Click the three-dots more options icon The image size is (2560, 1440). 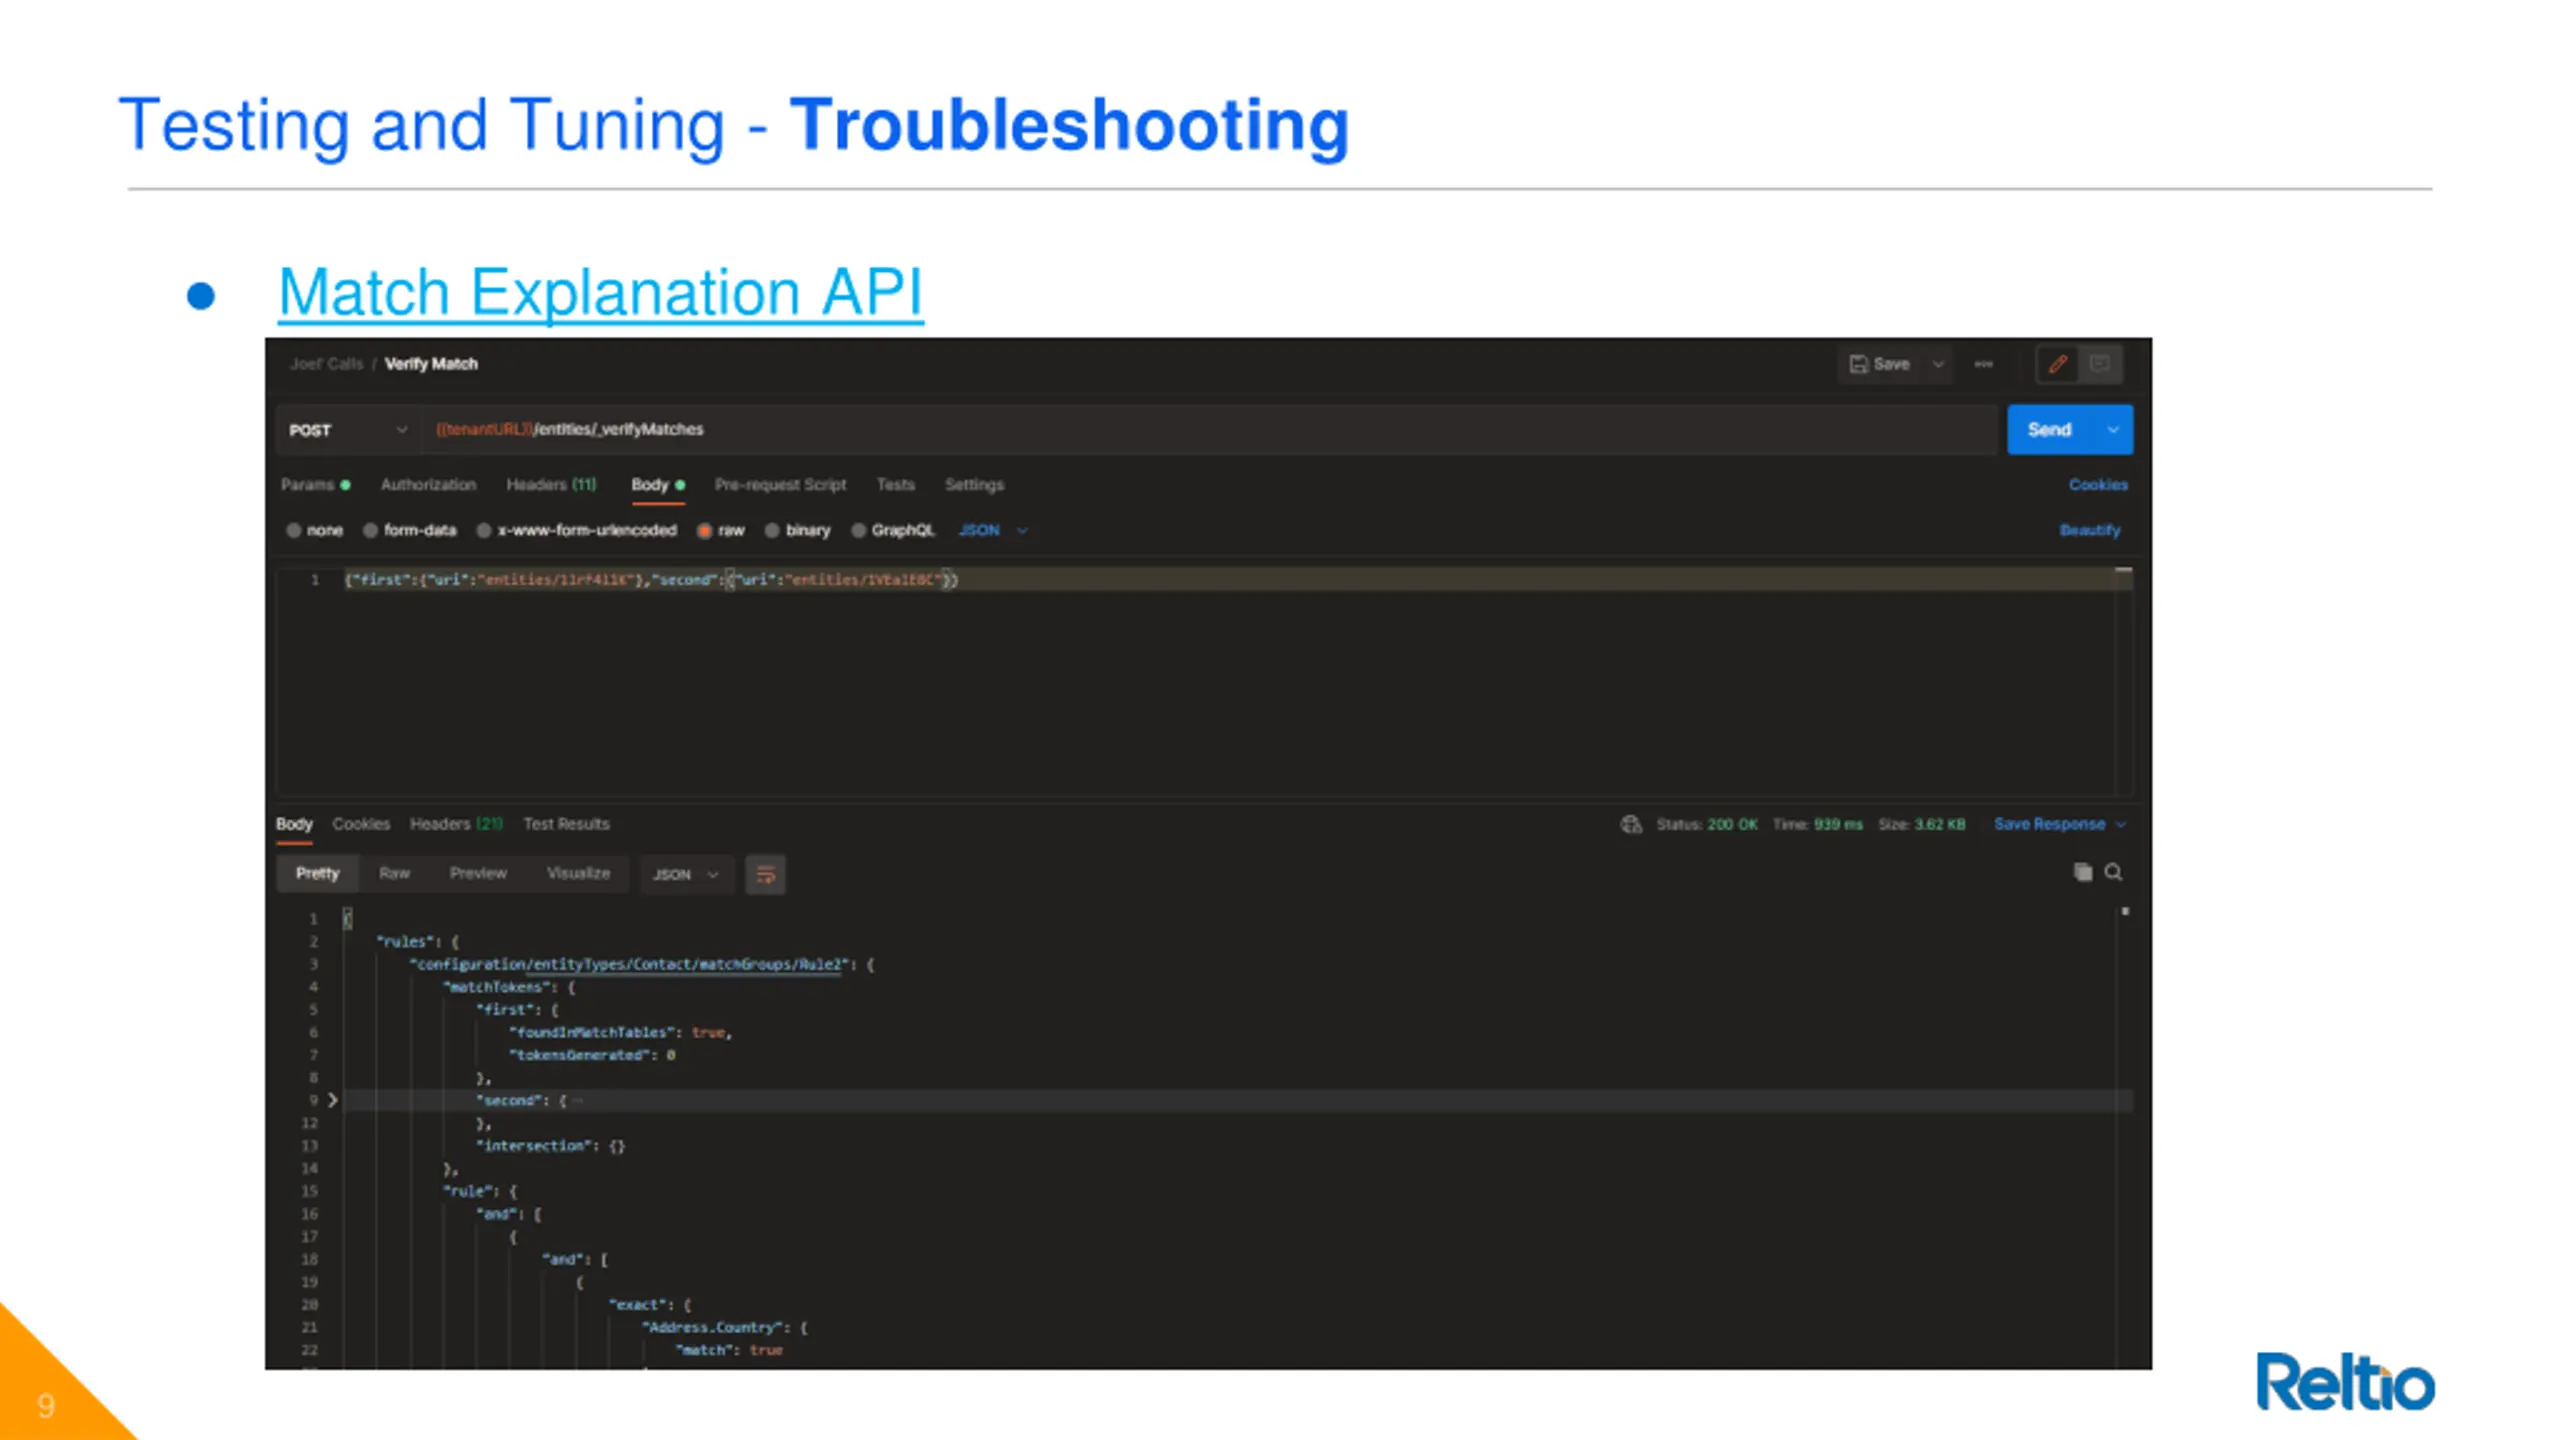[x=1983, y=364]
